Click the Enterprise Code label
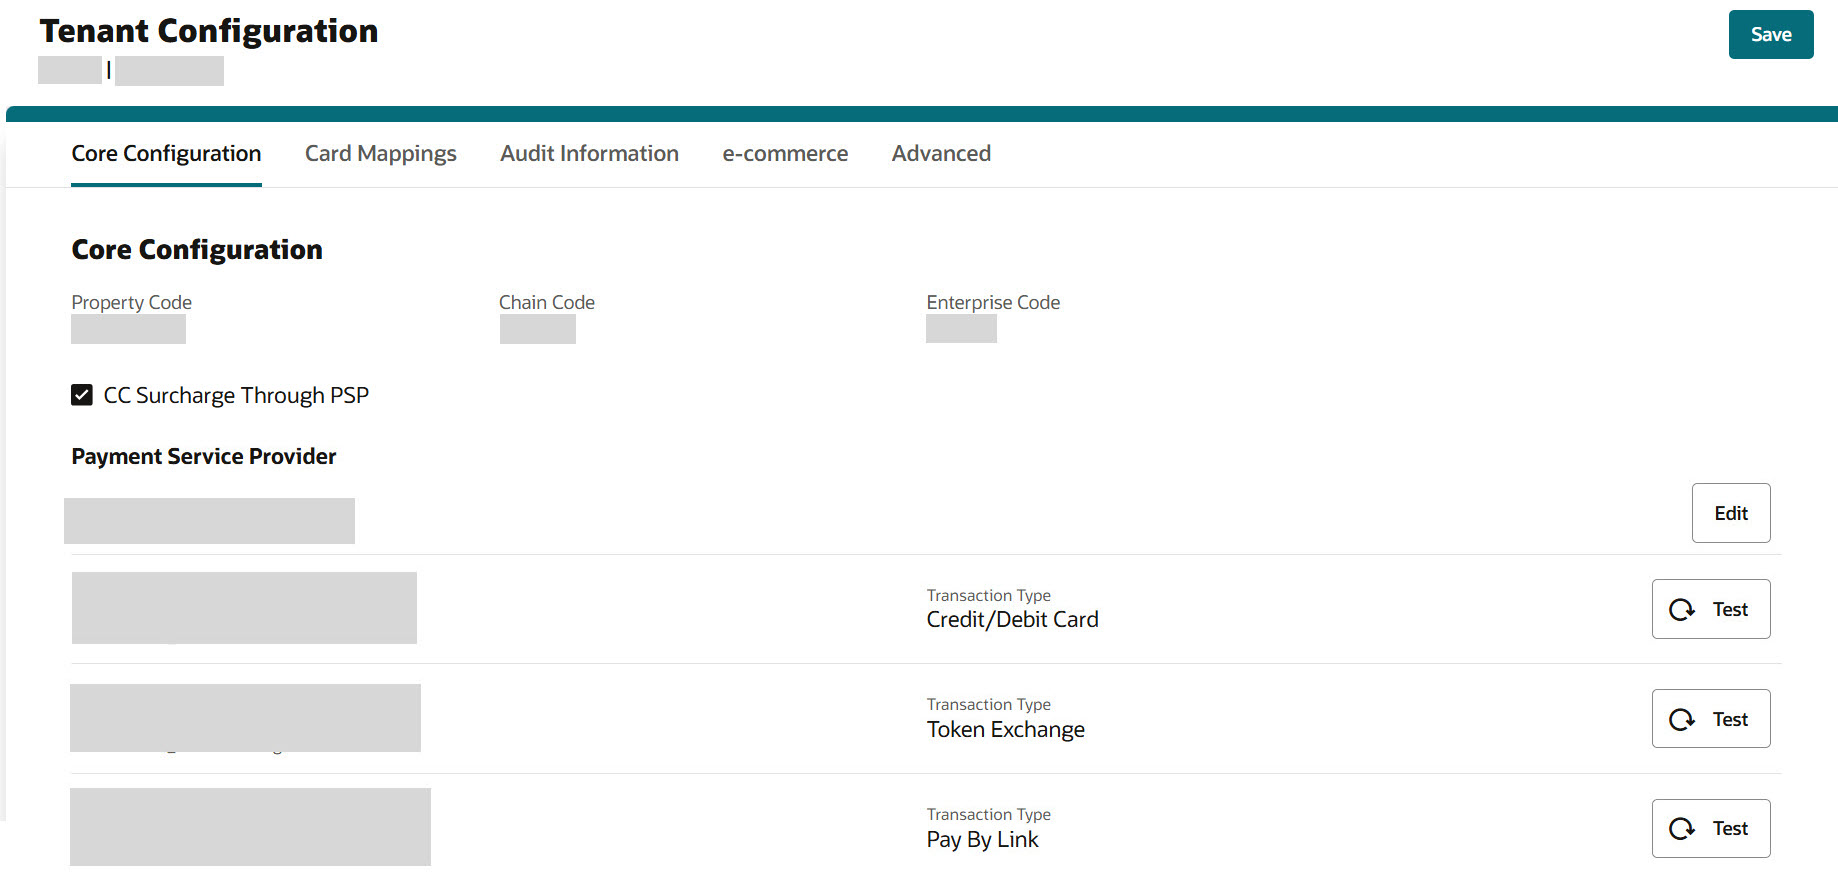1838x884 pixels. 993,302
